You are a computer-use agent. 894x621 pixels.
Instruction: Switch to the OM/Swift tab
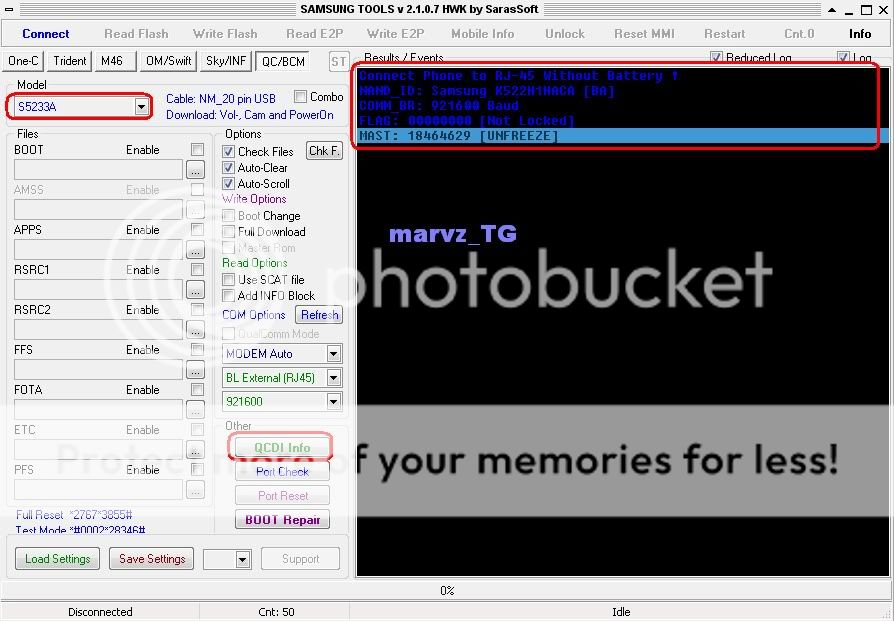(168, 61)
